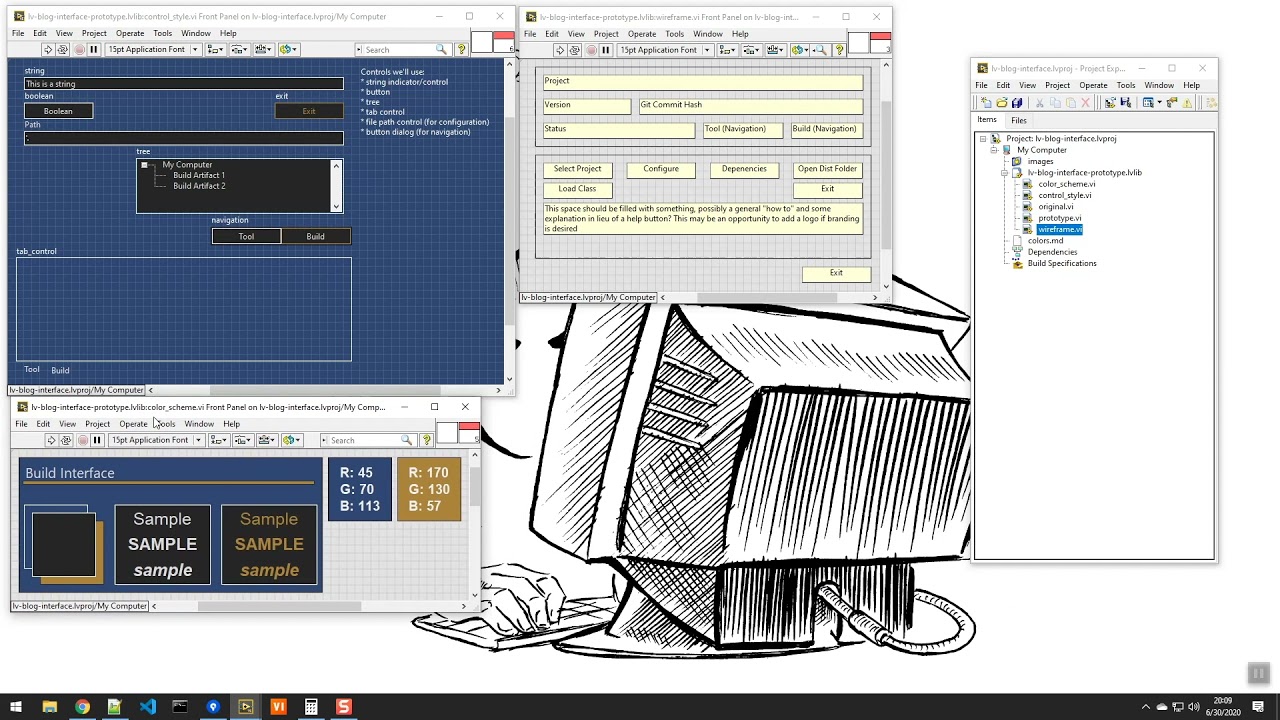Select Tool in navigation control
This screenshot has width=1280, height=720.
click(x=246, y=237)
